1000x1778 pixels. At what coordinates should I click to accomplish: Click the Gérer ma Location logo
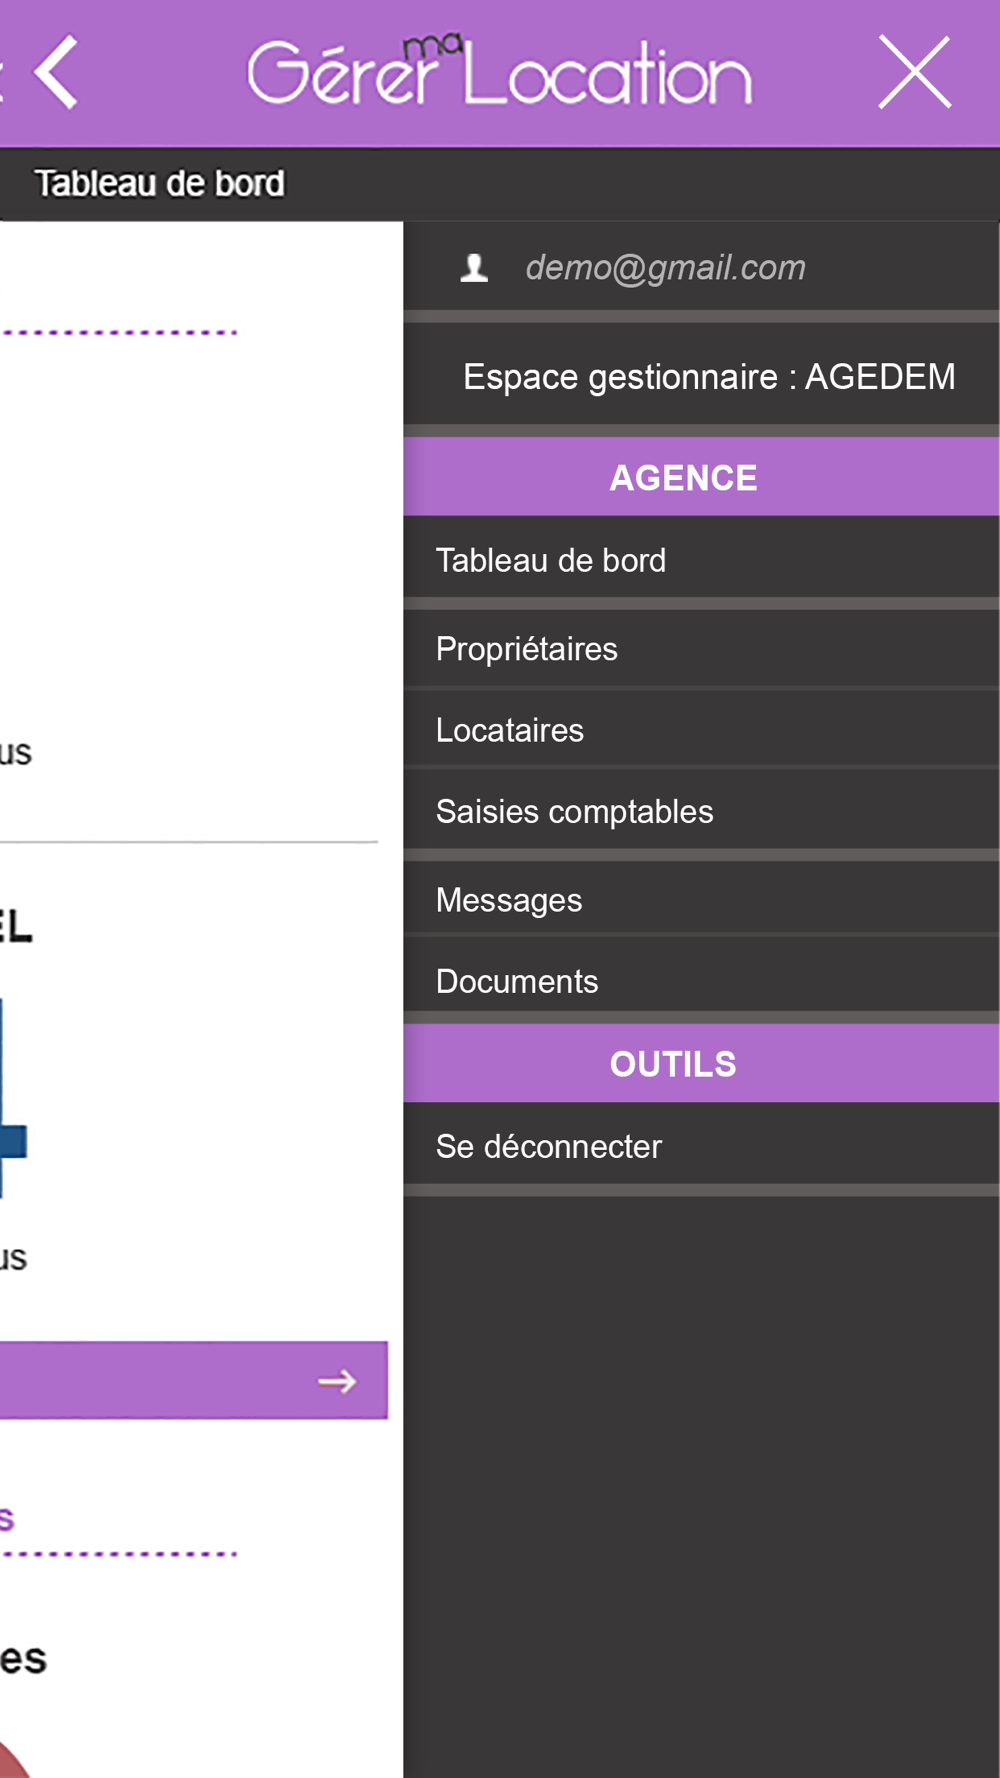tap(499, 70)
